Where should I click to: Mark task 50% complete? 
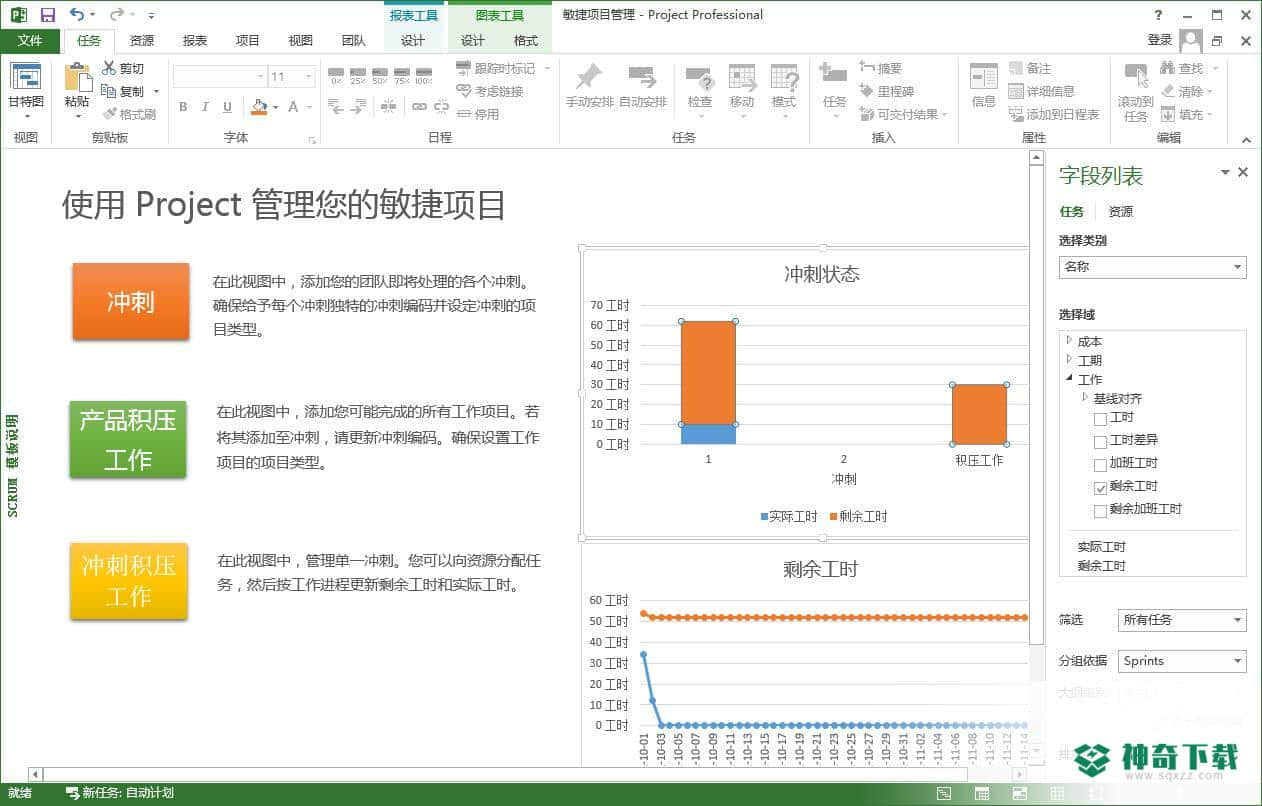(380, 76)
